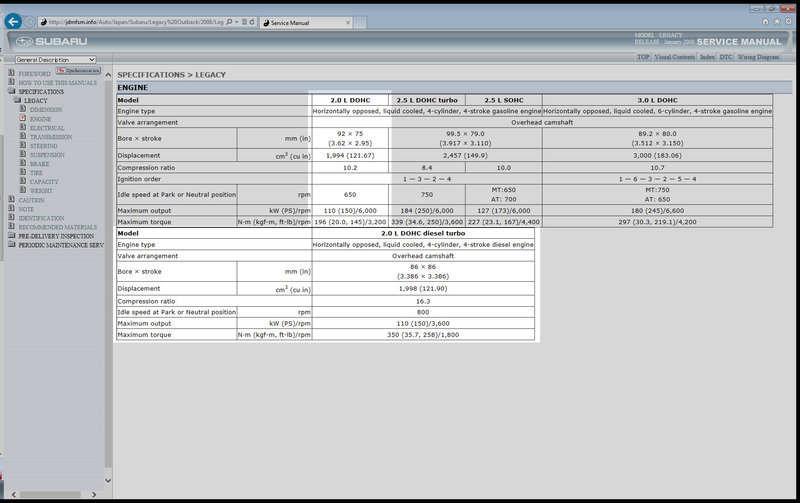
Task: Go back with the browser back arrow
Action: click(x=13, y=21)
